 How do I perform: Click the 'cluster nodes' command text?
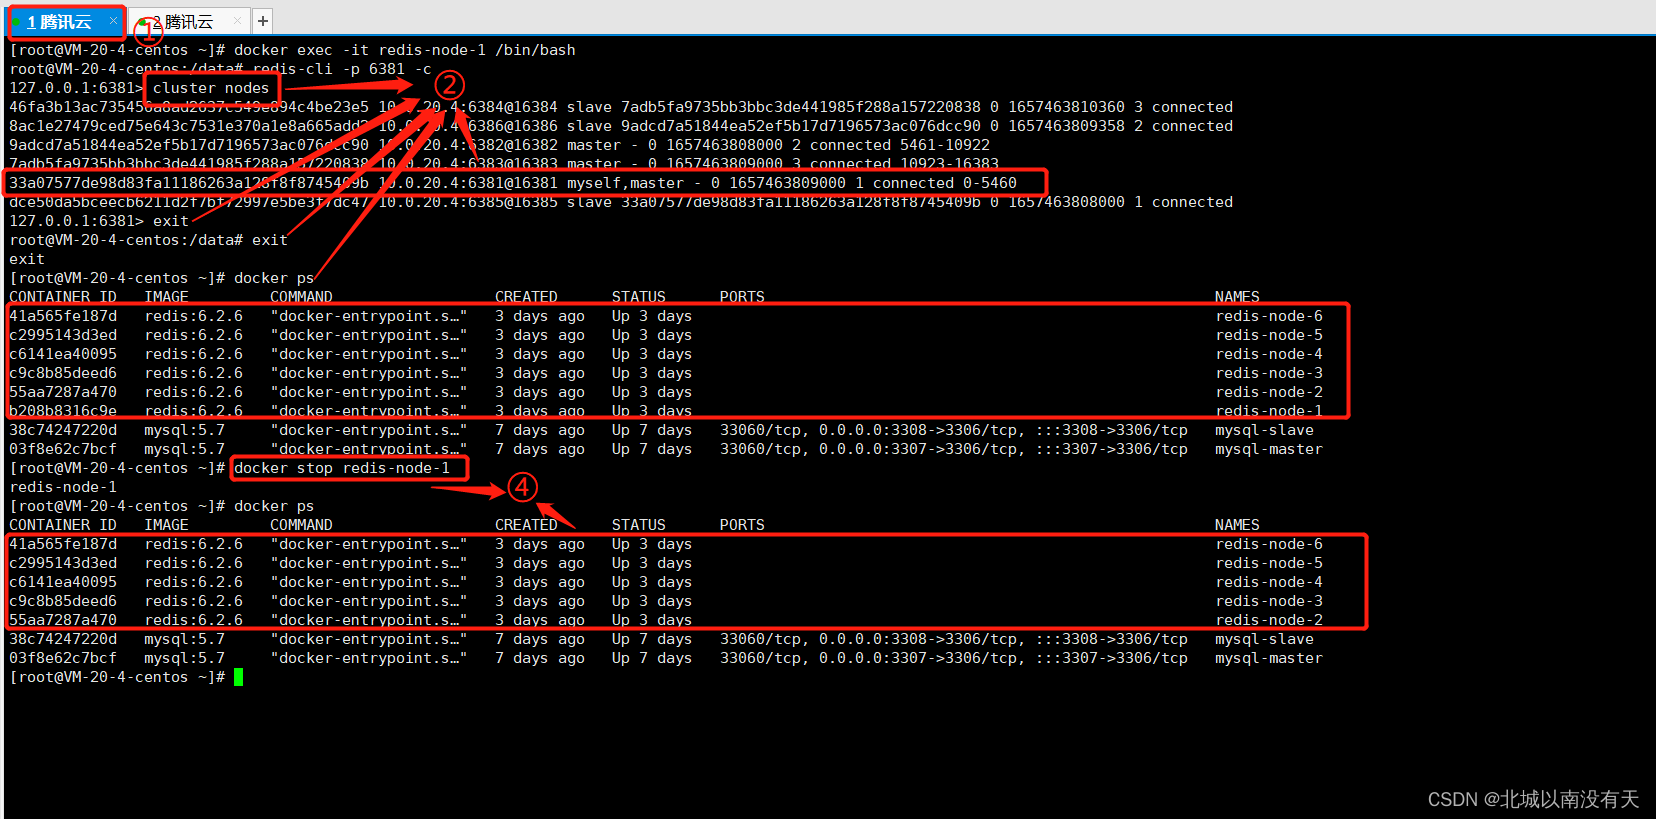tap(211, 88)
